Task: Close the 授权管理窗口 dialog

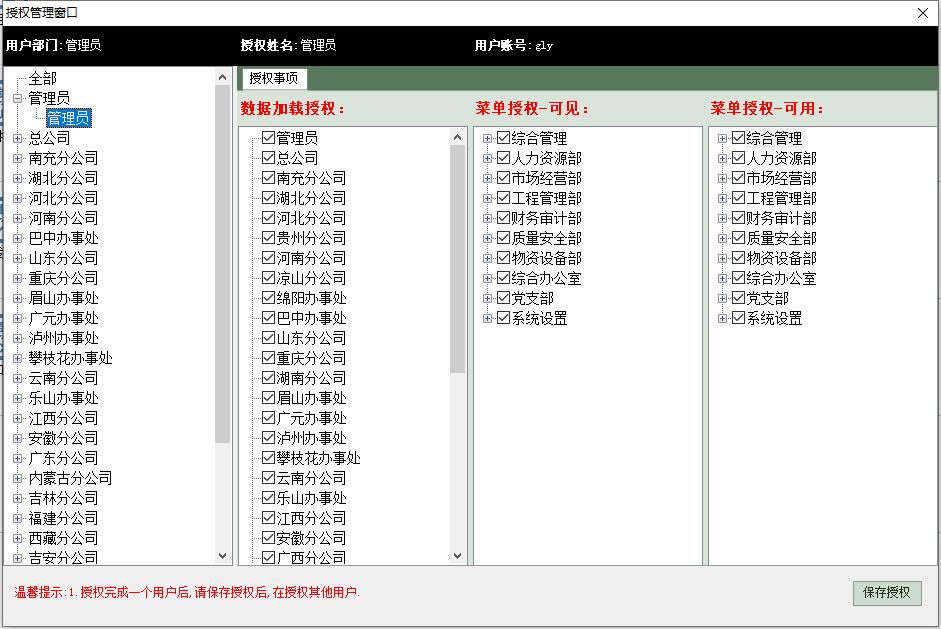Action: click(923, 13)
